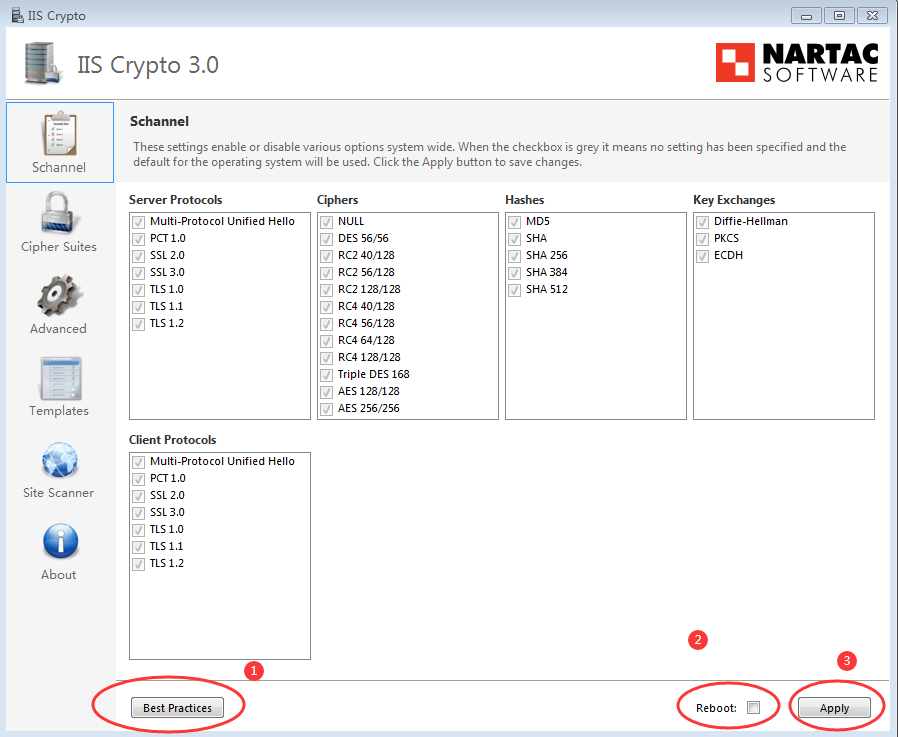Toggle the MD5 hash checkbox

coord(514,222)
